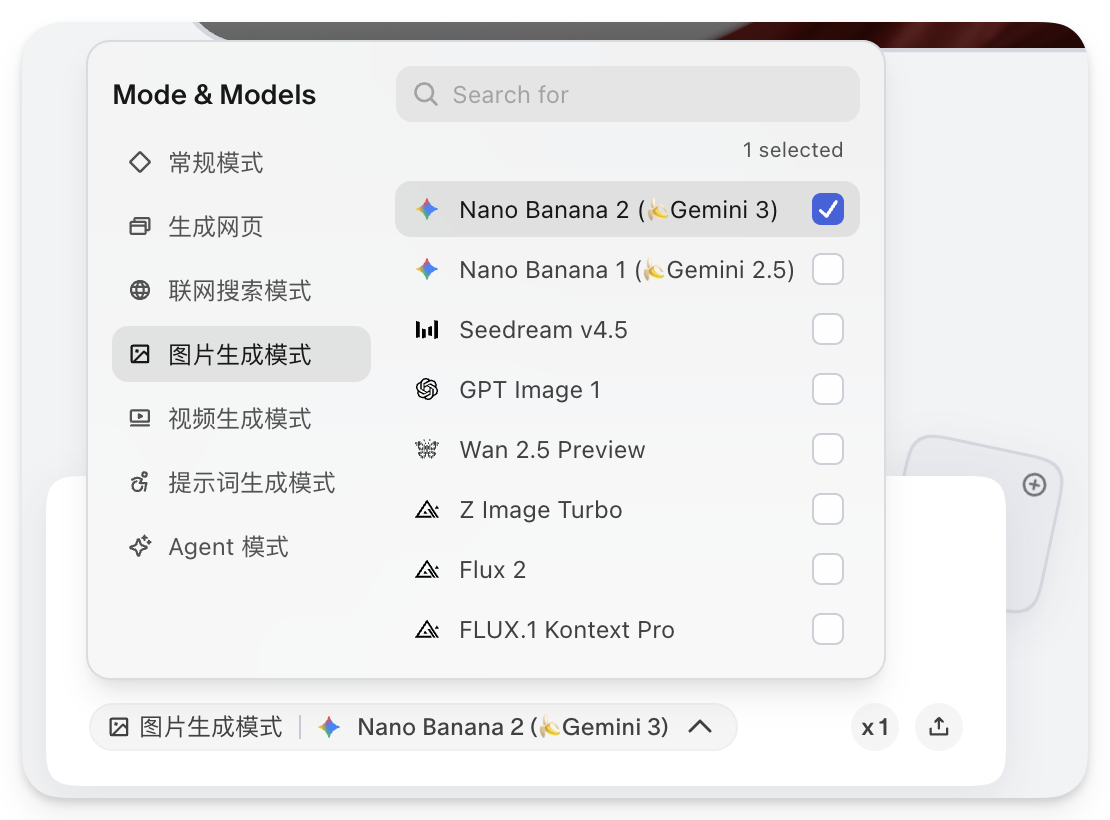Enable the Flux 2 checkbox
Image resolution: width=1110 pixels, height=820 pixels.
828,569
